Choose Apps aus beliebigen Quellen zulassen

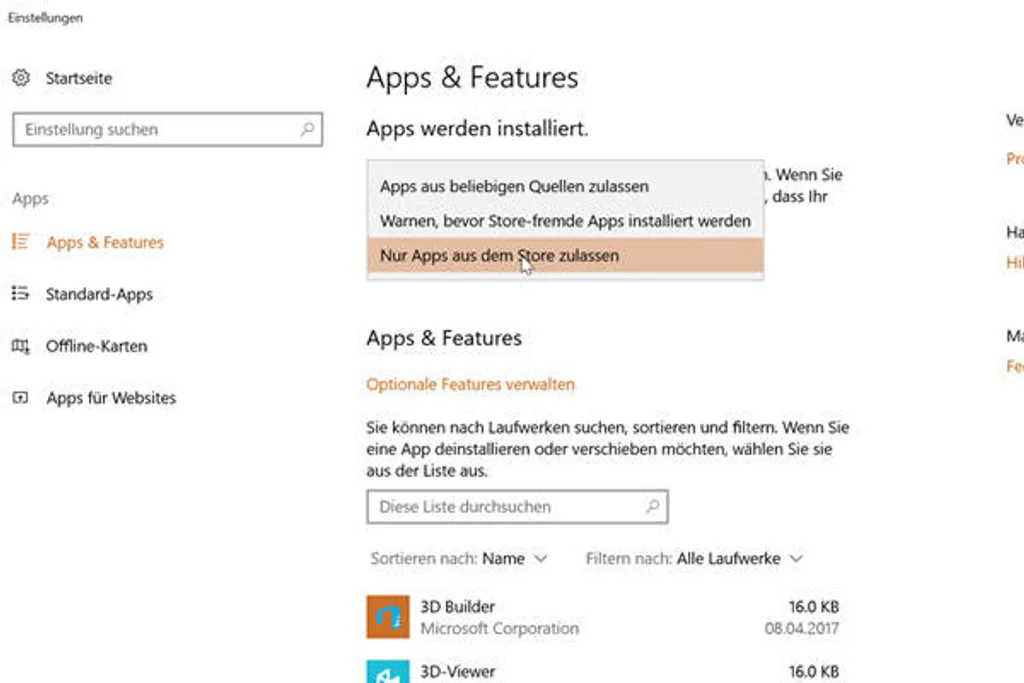pos(565,186)
